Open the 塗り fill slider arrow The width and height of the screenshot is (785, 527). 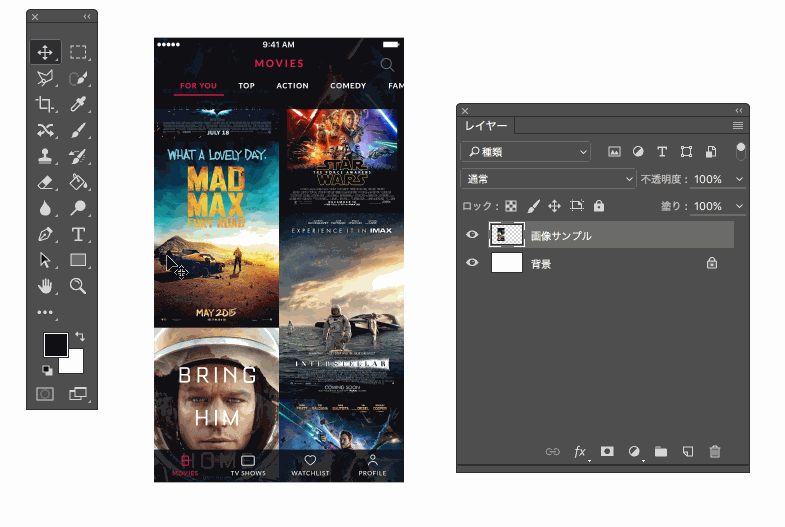tap(739, 206)
